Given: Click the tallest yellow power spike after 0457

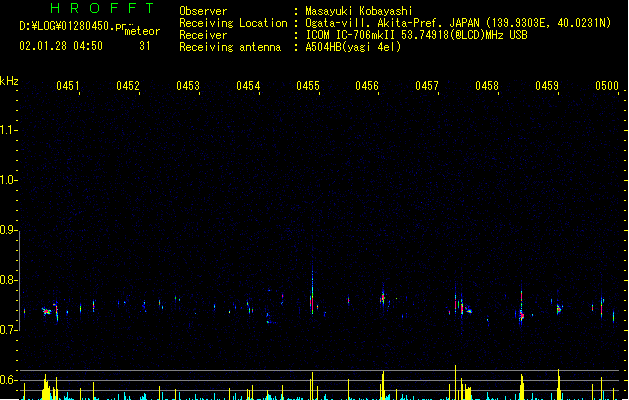Looking at the screenshot, I should pos(455,382).
